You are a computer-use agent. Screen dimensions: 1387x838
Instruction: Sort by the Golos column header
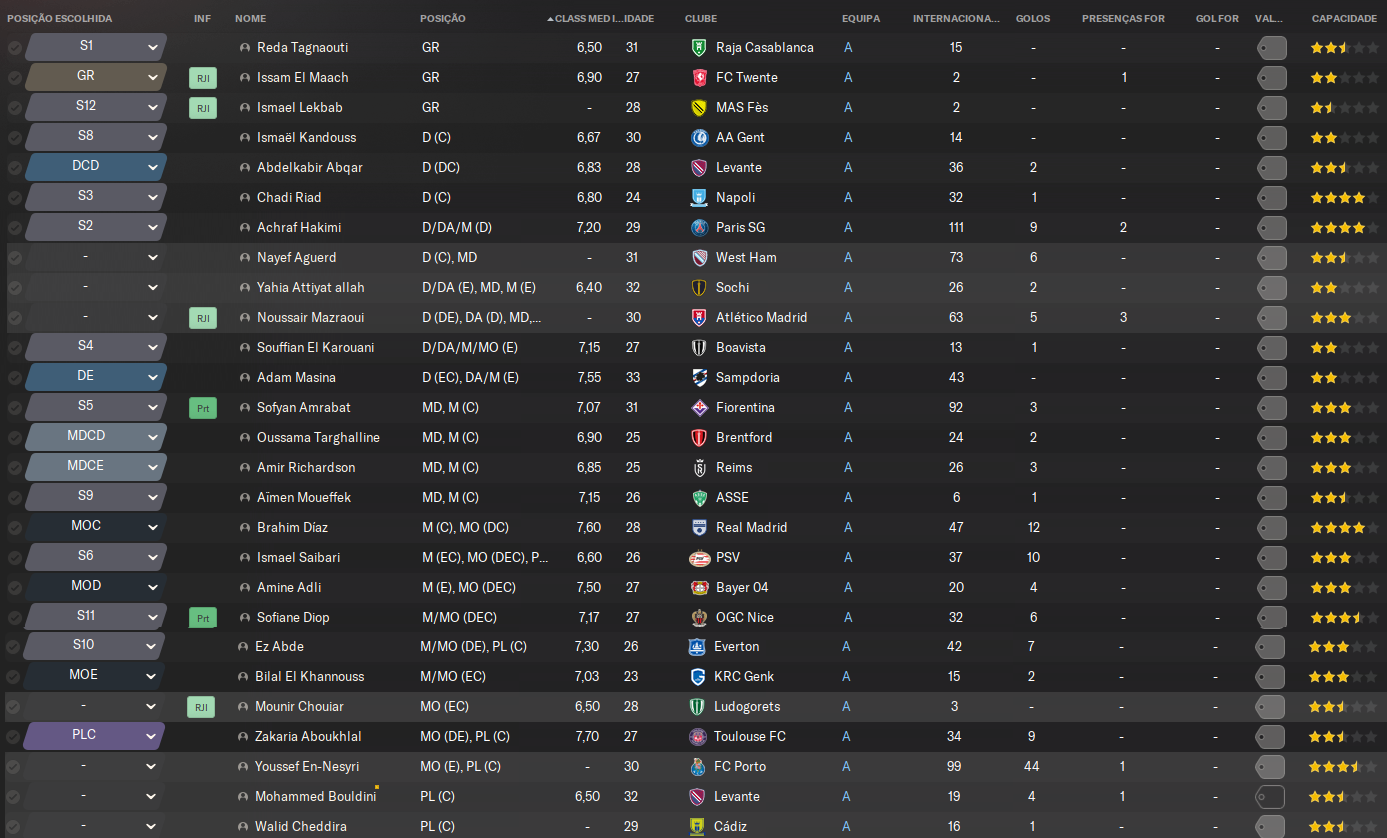[x=1032, y=19]
